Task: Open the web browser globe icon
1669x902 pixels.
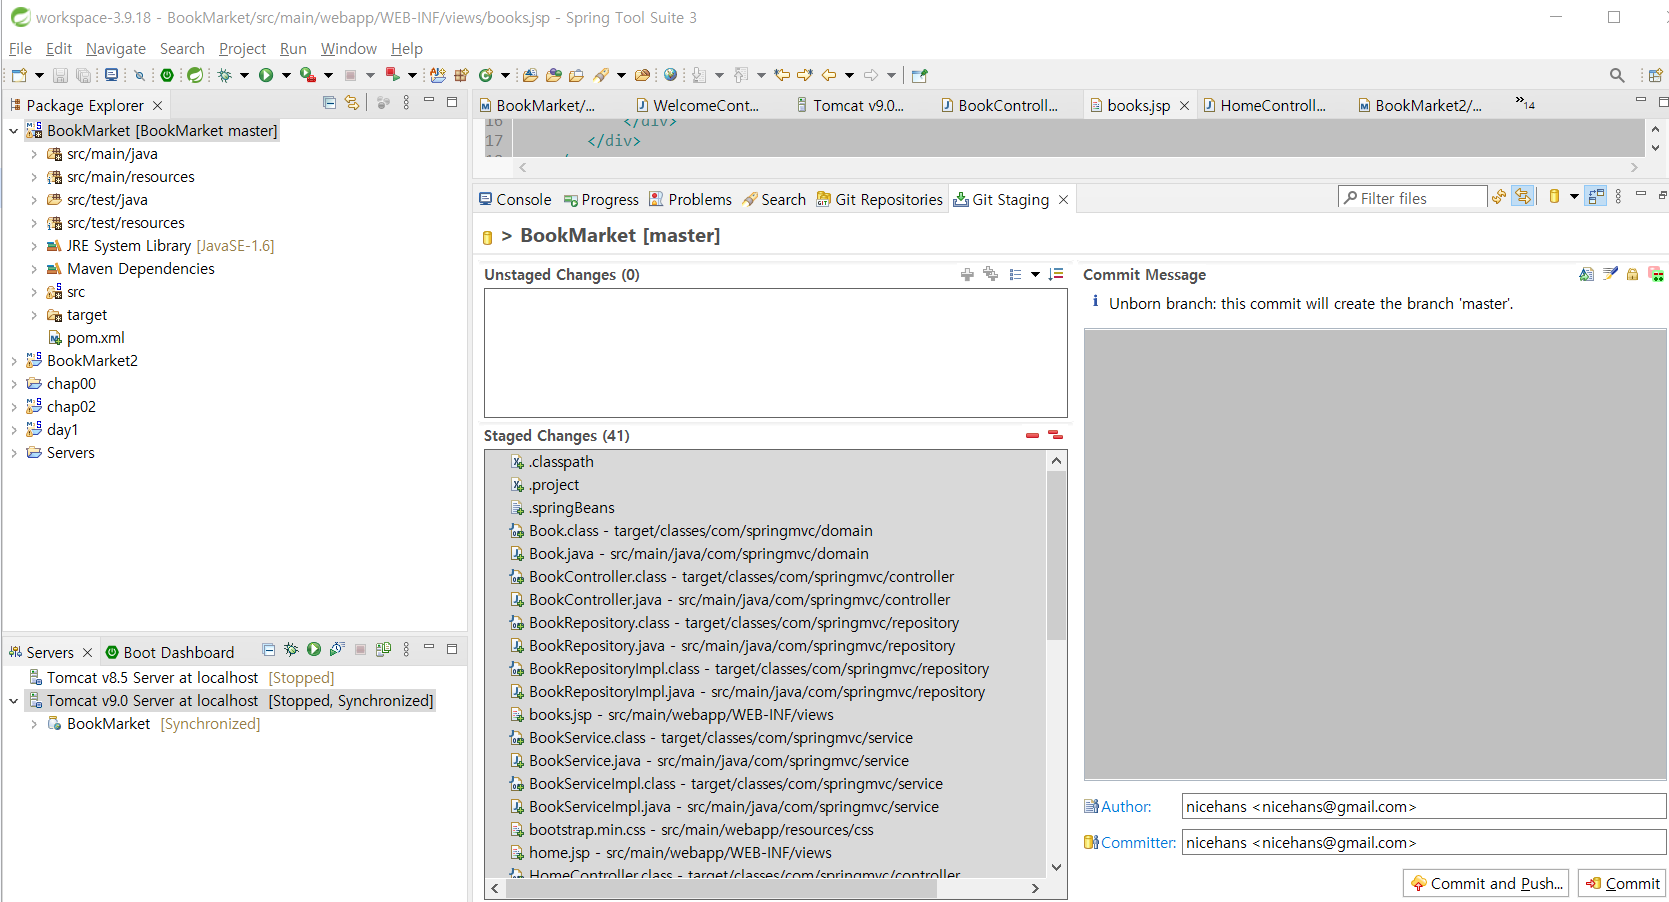Action: (x=670, y=75)
